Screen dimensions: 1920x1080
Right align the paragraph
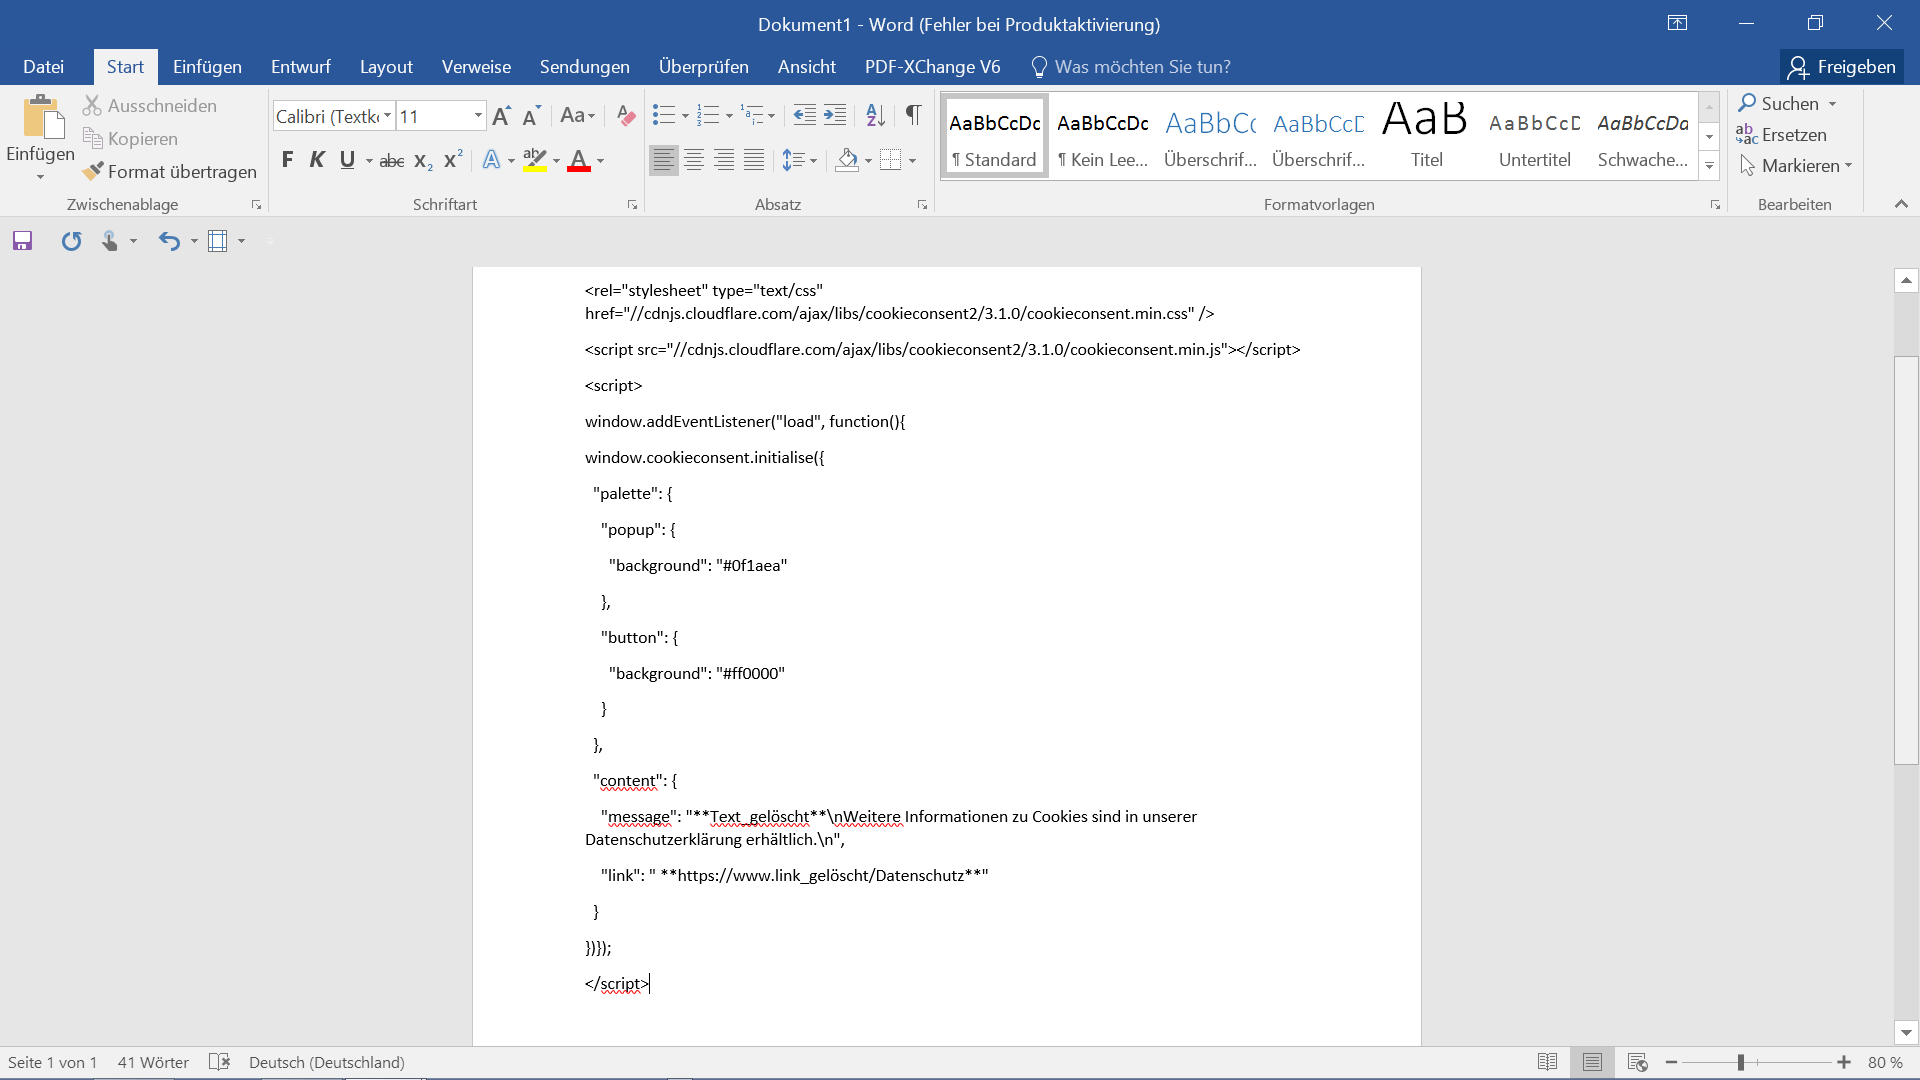coord(724,160)
